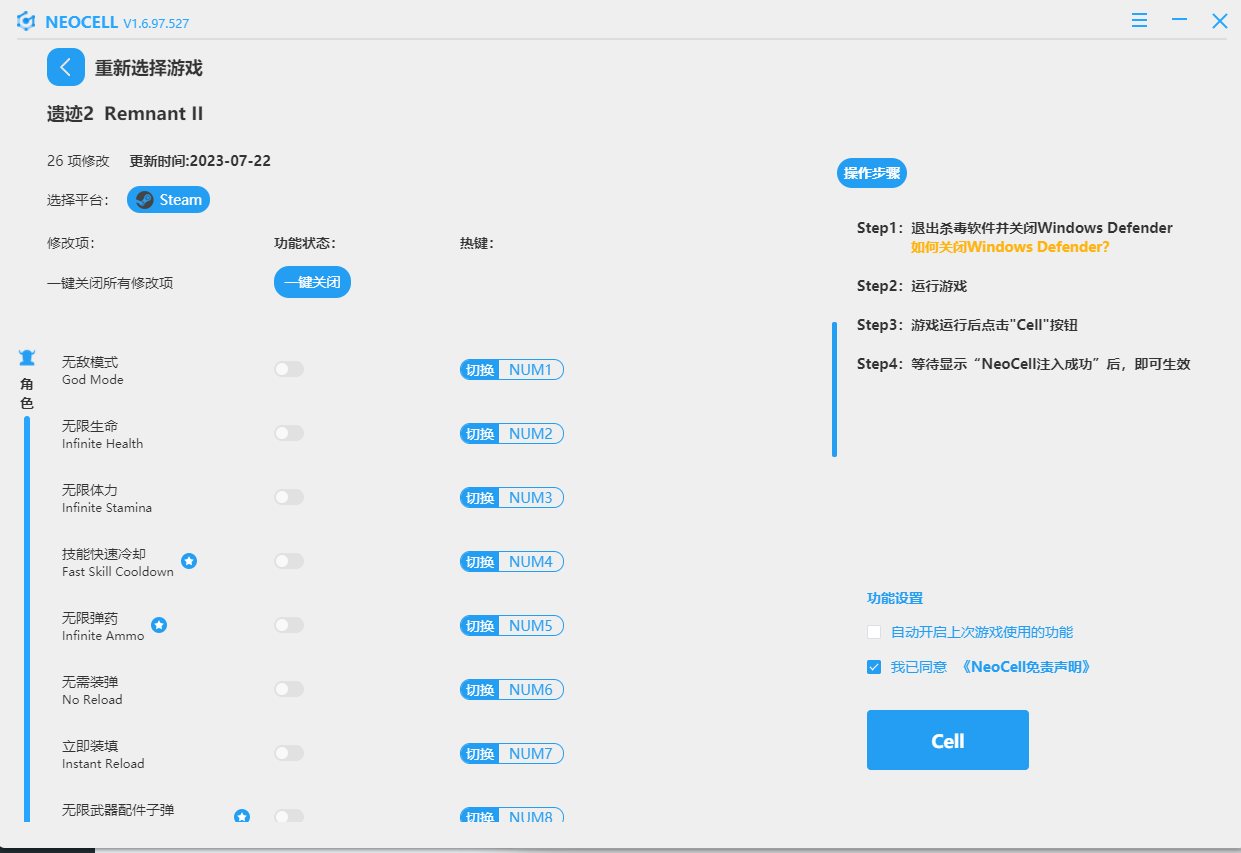Toggle the No Reload switch
This screenshot has width=1241, height=853.
(x=289, y=689)
